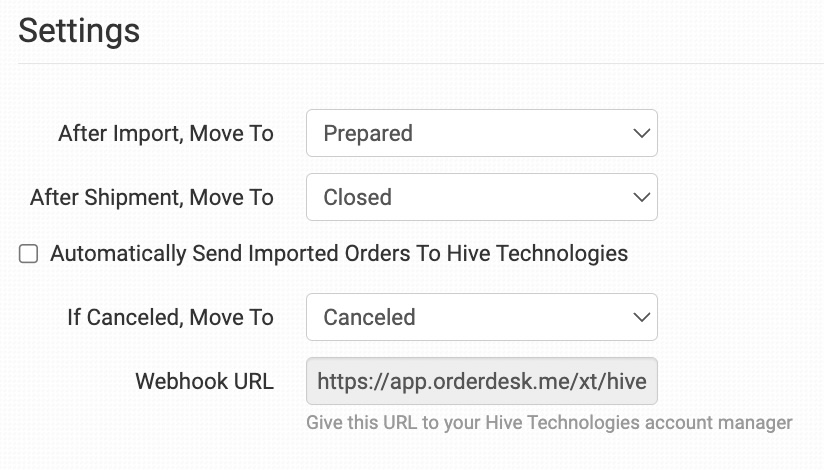This screenshot has width=824, height=470.
Task: Click the help text below Webhook URL
Action: coord(549,423)
